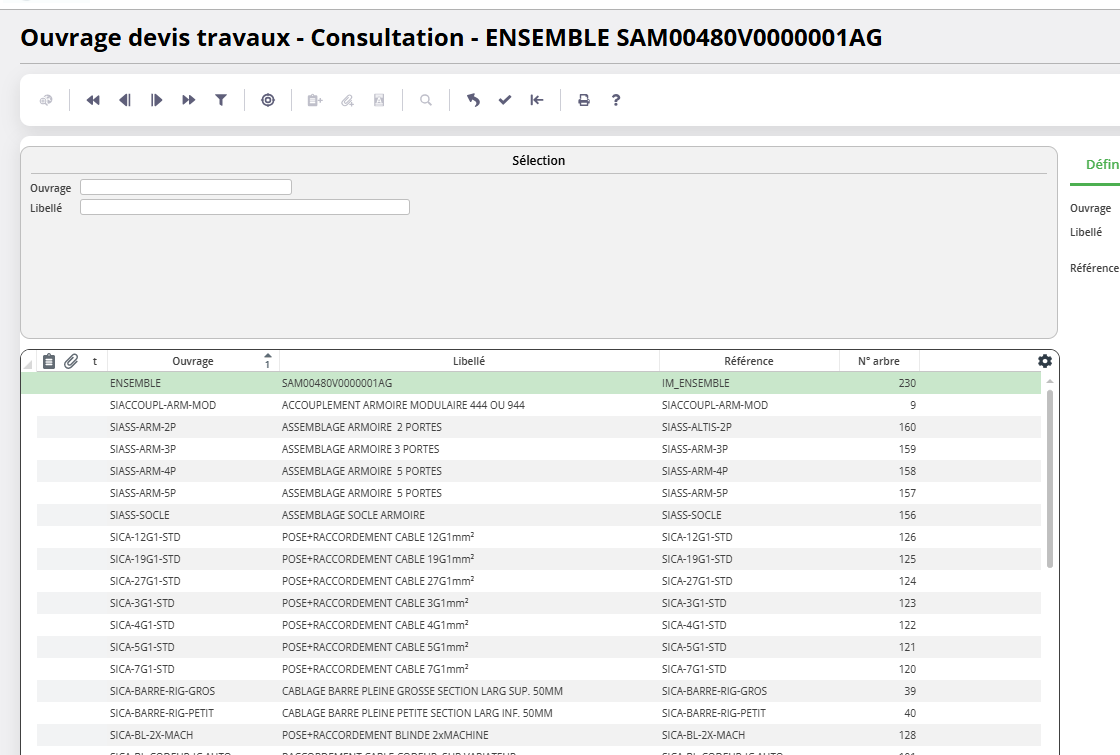Click libellé ASSEMBLAGE SOCLE ARMOIRE

[x=353, y=515]
